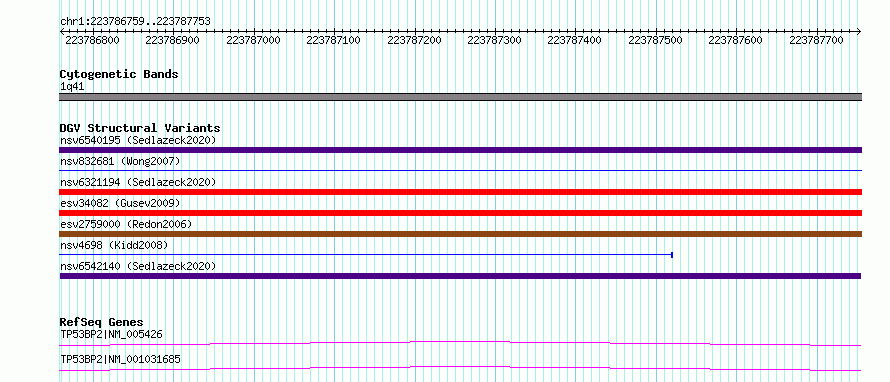Click the chr1:223786759..223787753 region label
Image resolution: width=890 pixels, height=382 pixels.
[135, 22]
